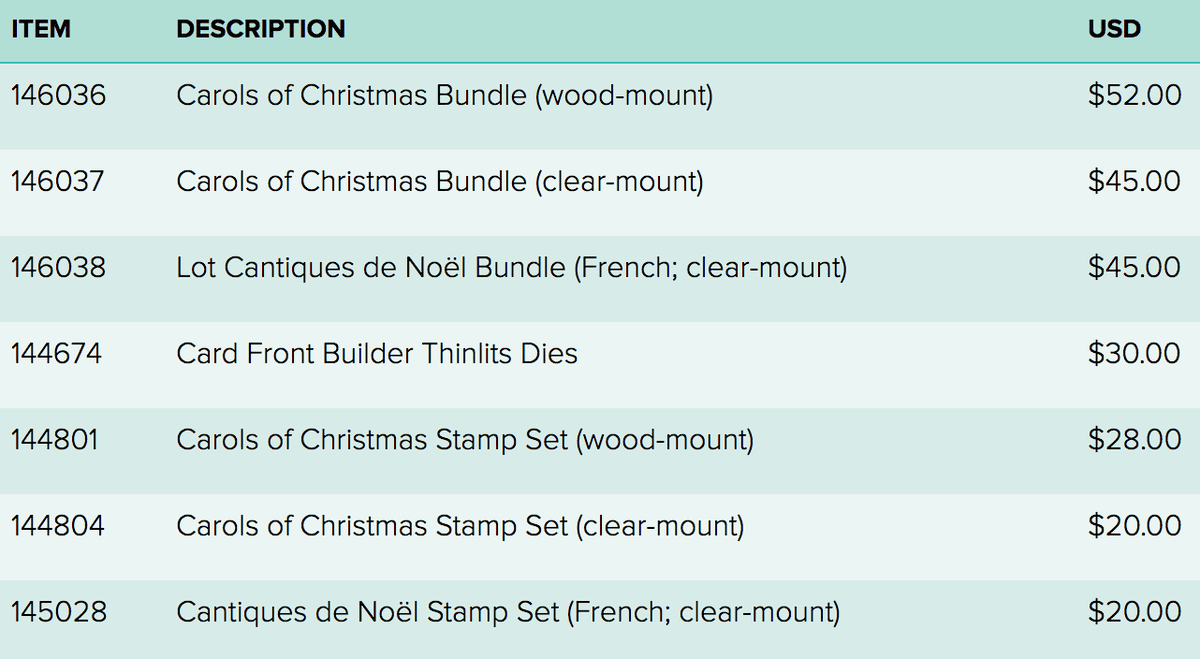Click Lot Cantiques de Noël Bundle description
The image size is (1200, 659).
511,268
